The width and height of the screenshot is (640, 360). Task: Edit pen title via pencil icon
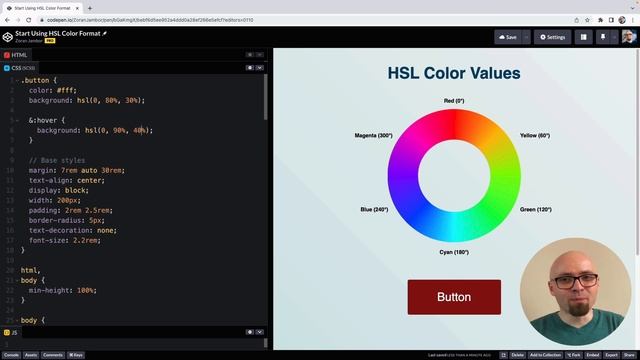(x=104, y=33)
